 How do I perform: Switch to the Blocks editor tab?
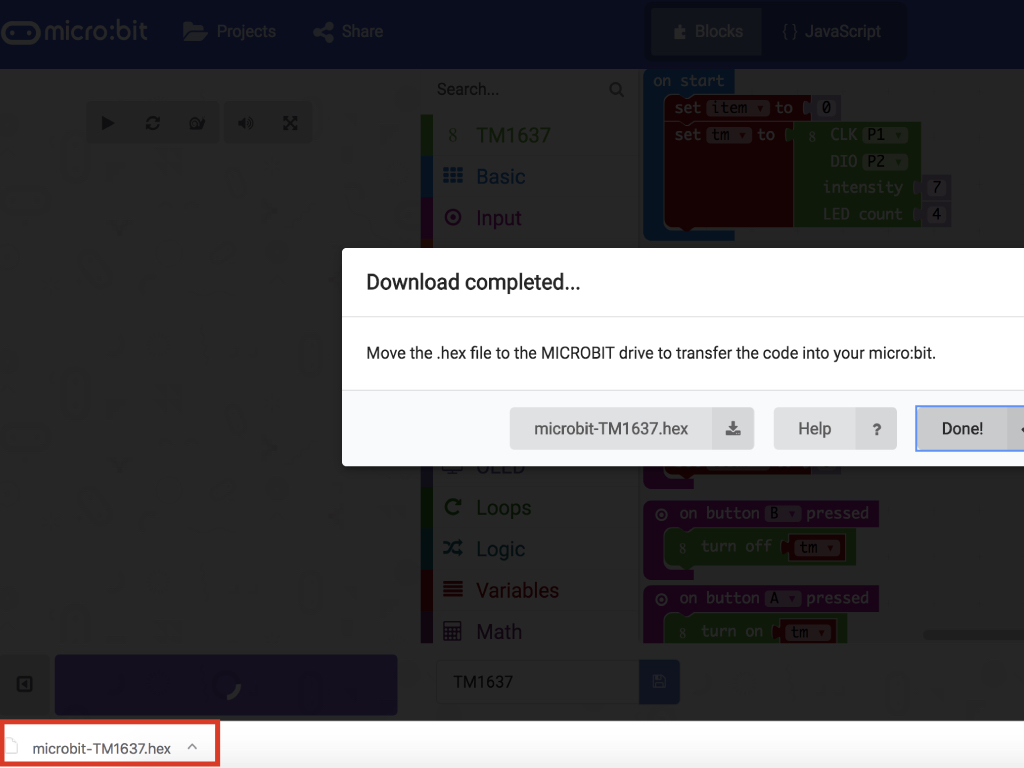click(708, 31)
